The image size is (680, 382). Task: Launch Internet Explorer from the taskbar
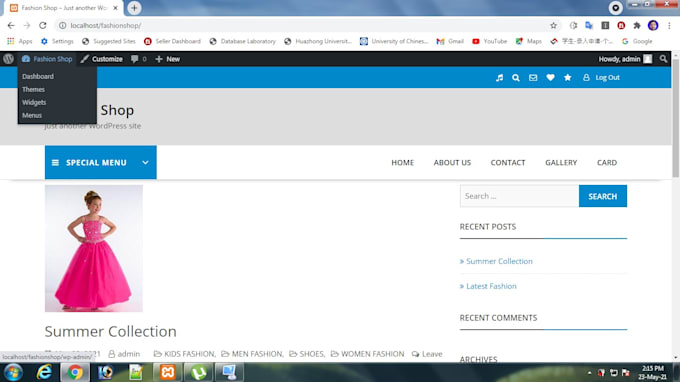(44, 372)
